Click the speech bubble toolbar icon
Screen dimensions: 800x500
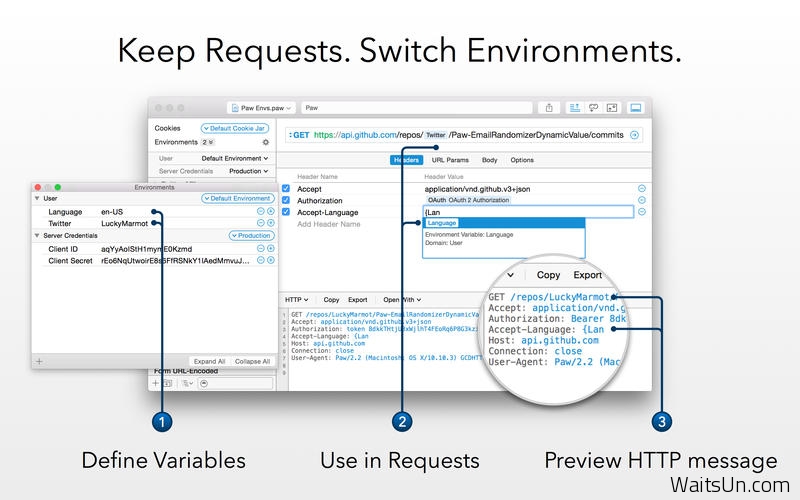(x=593, y=108)
